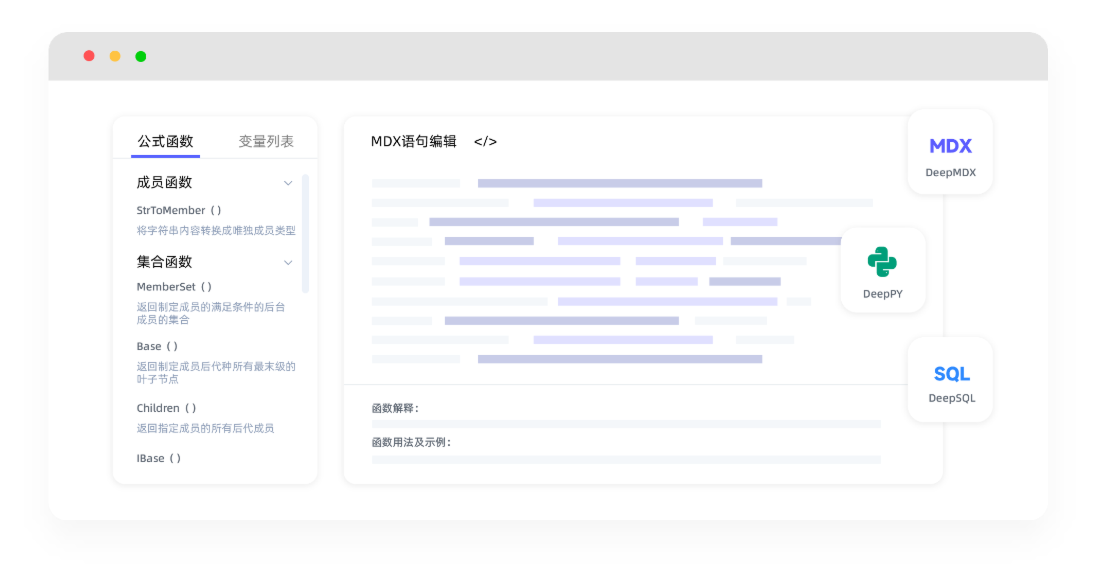Click the function list scrollbar
Screen dimensions: 1096x584
tap(305, 234)
